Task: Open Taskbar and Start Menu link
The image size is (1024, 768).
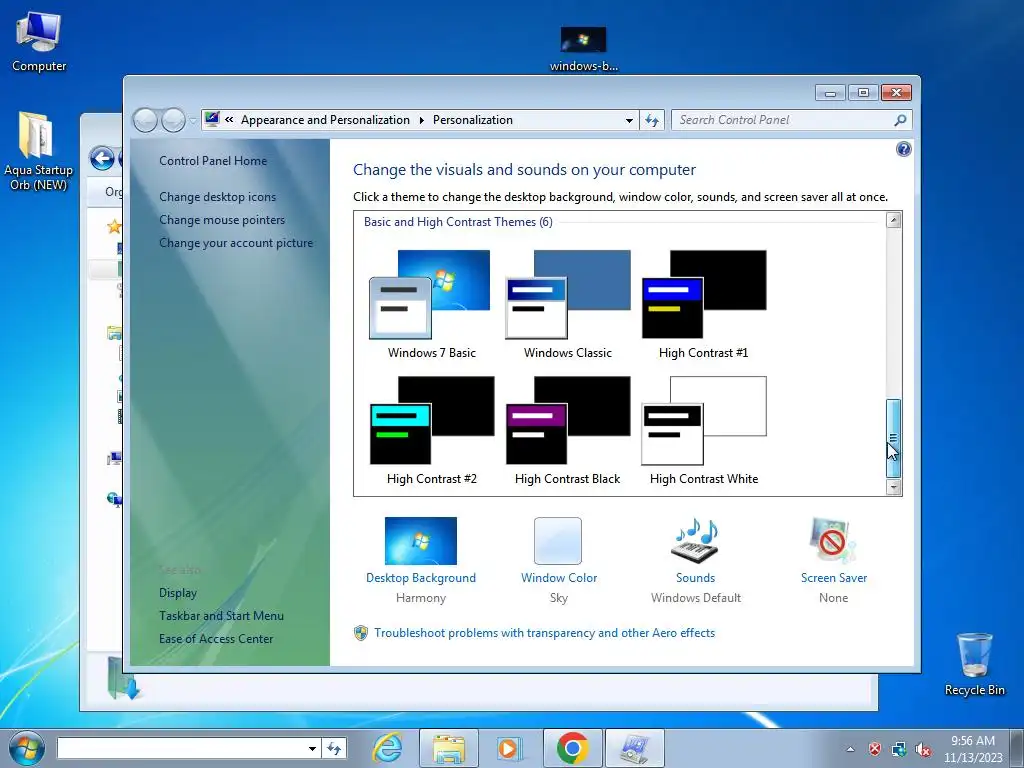Action: point(221,615)
